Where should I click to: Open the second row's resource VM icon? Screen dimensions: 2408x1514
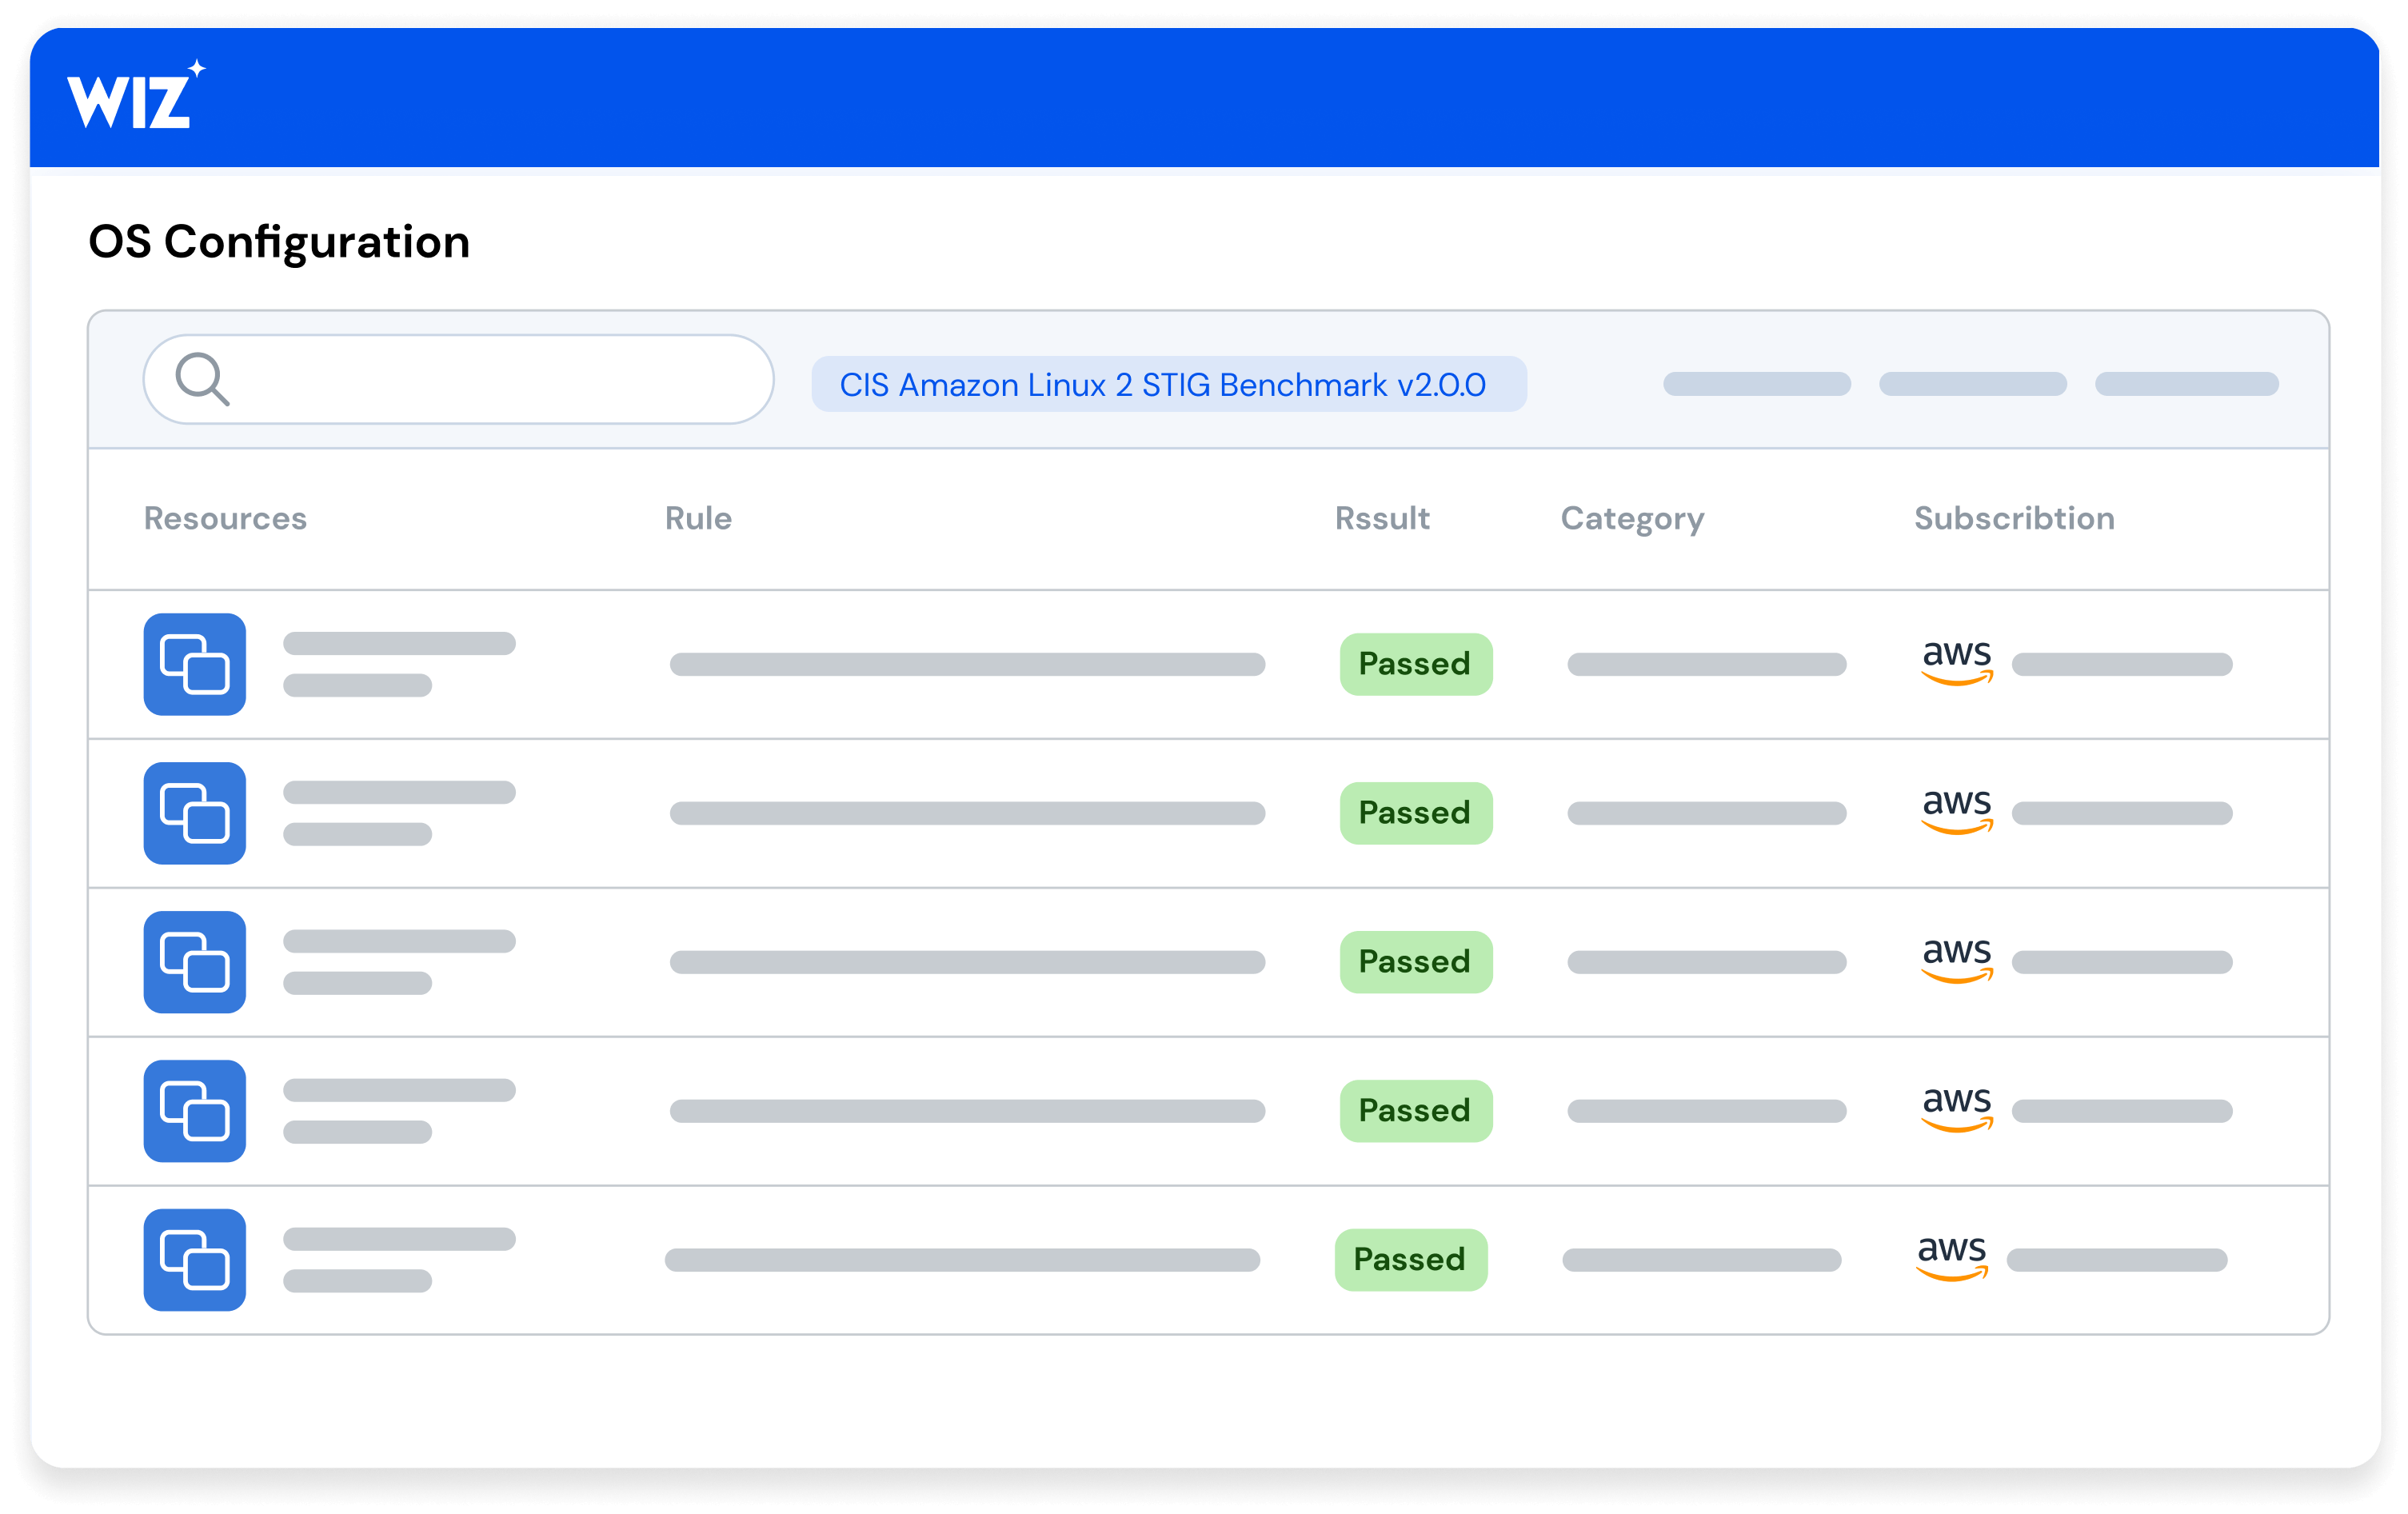click(x=195, y=813)
